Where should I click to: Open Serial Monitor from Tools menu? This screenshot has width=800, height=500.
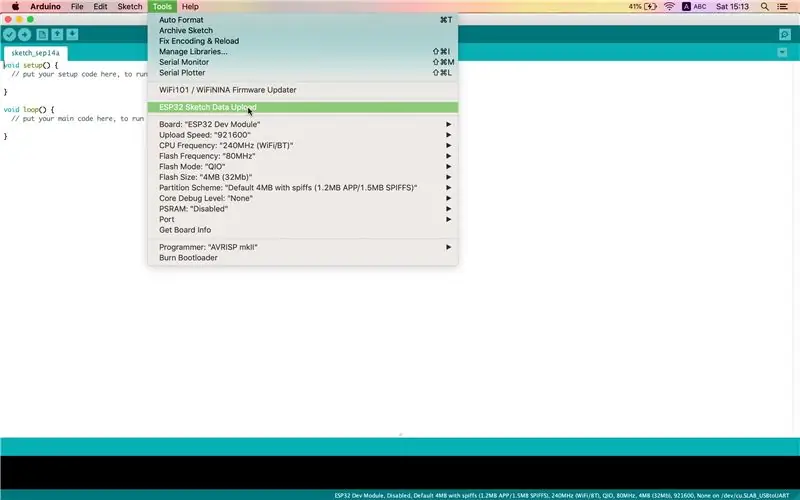point(303,62)
